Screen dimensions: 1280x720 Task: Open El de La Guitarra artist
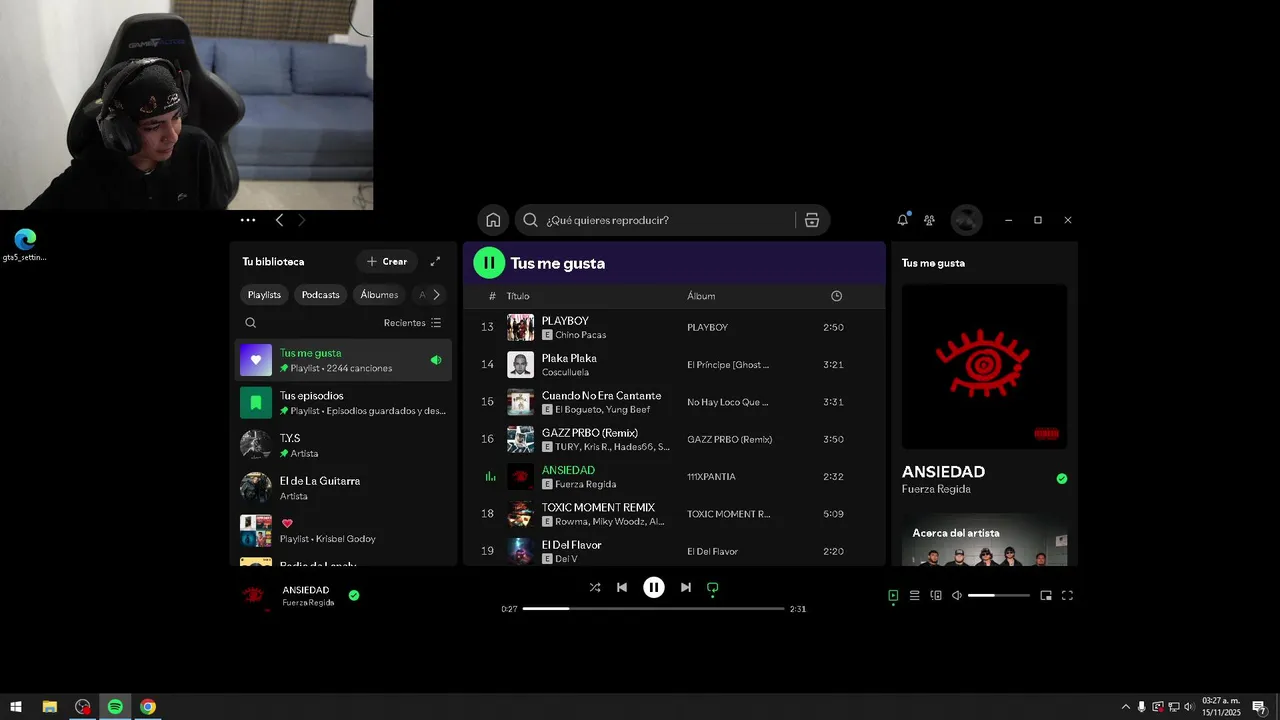pos(343,488)
